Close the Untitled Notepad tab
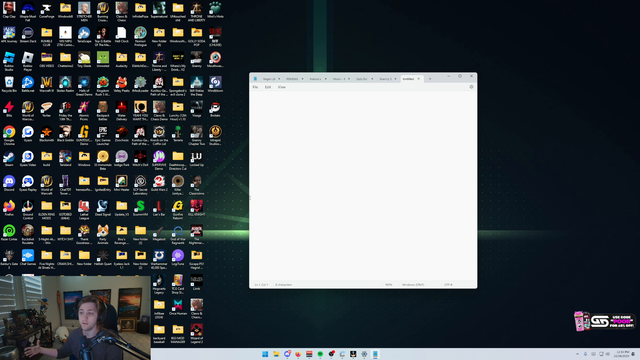This screenshot has width=640, height=360. (418, 79)
